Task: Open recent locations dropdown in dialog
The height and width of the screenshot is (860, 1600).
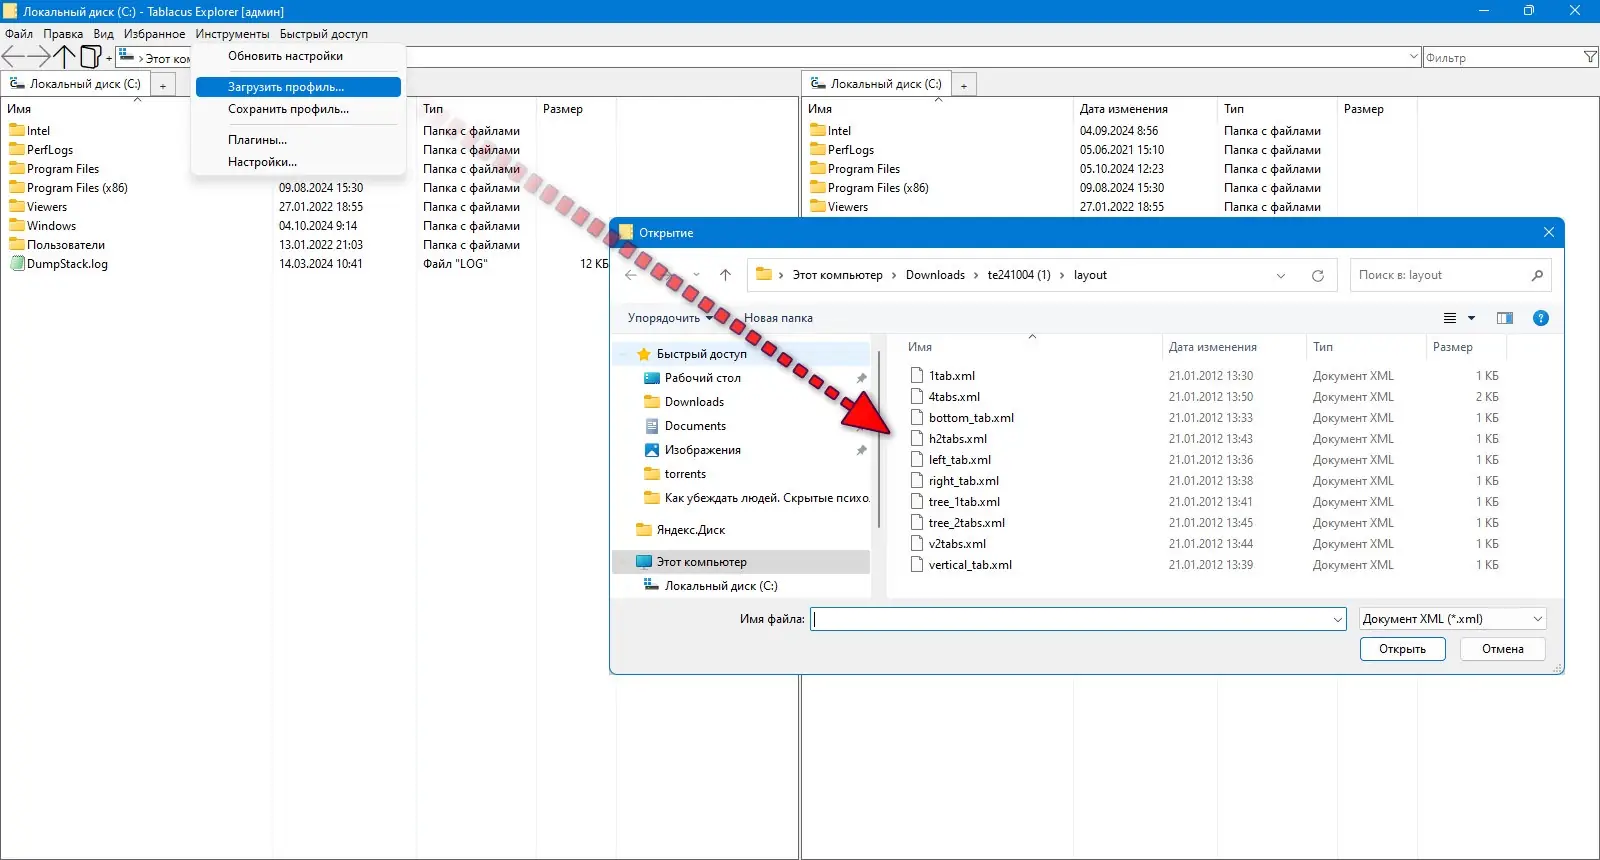Action: coord(696,275)
